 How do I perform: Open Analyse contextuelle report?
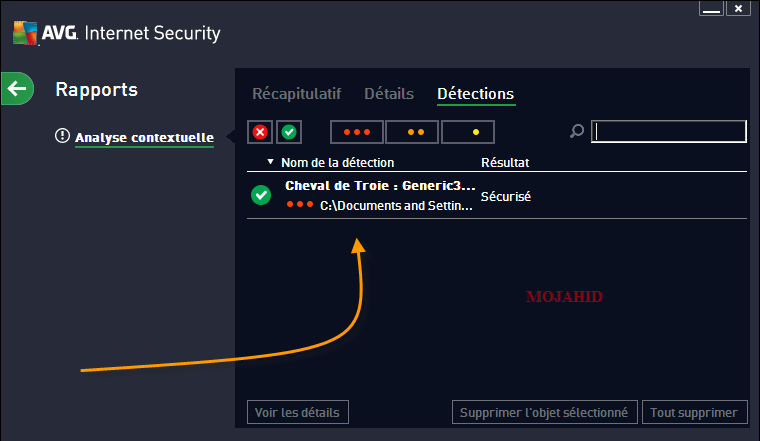click(144, 138)
